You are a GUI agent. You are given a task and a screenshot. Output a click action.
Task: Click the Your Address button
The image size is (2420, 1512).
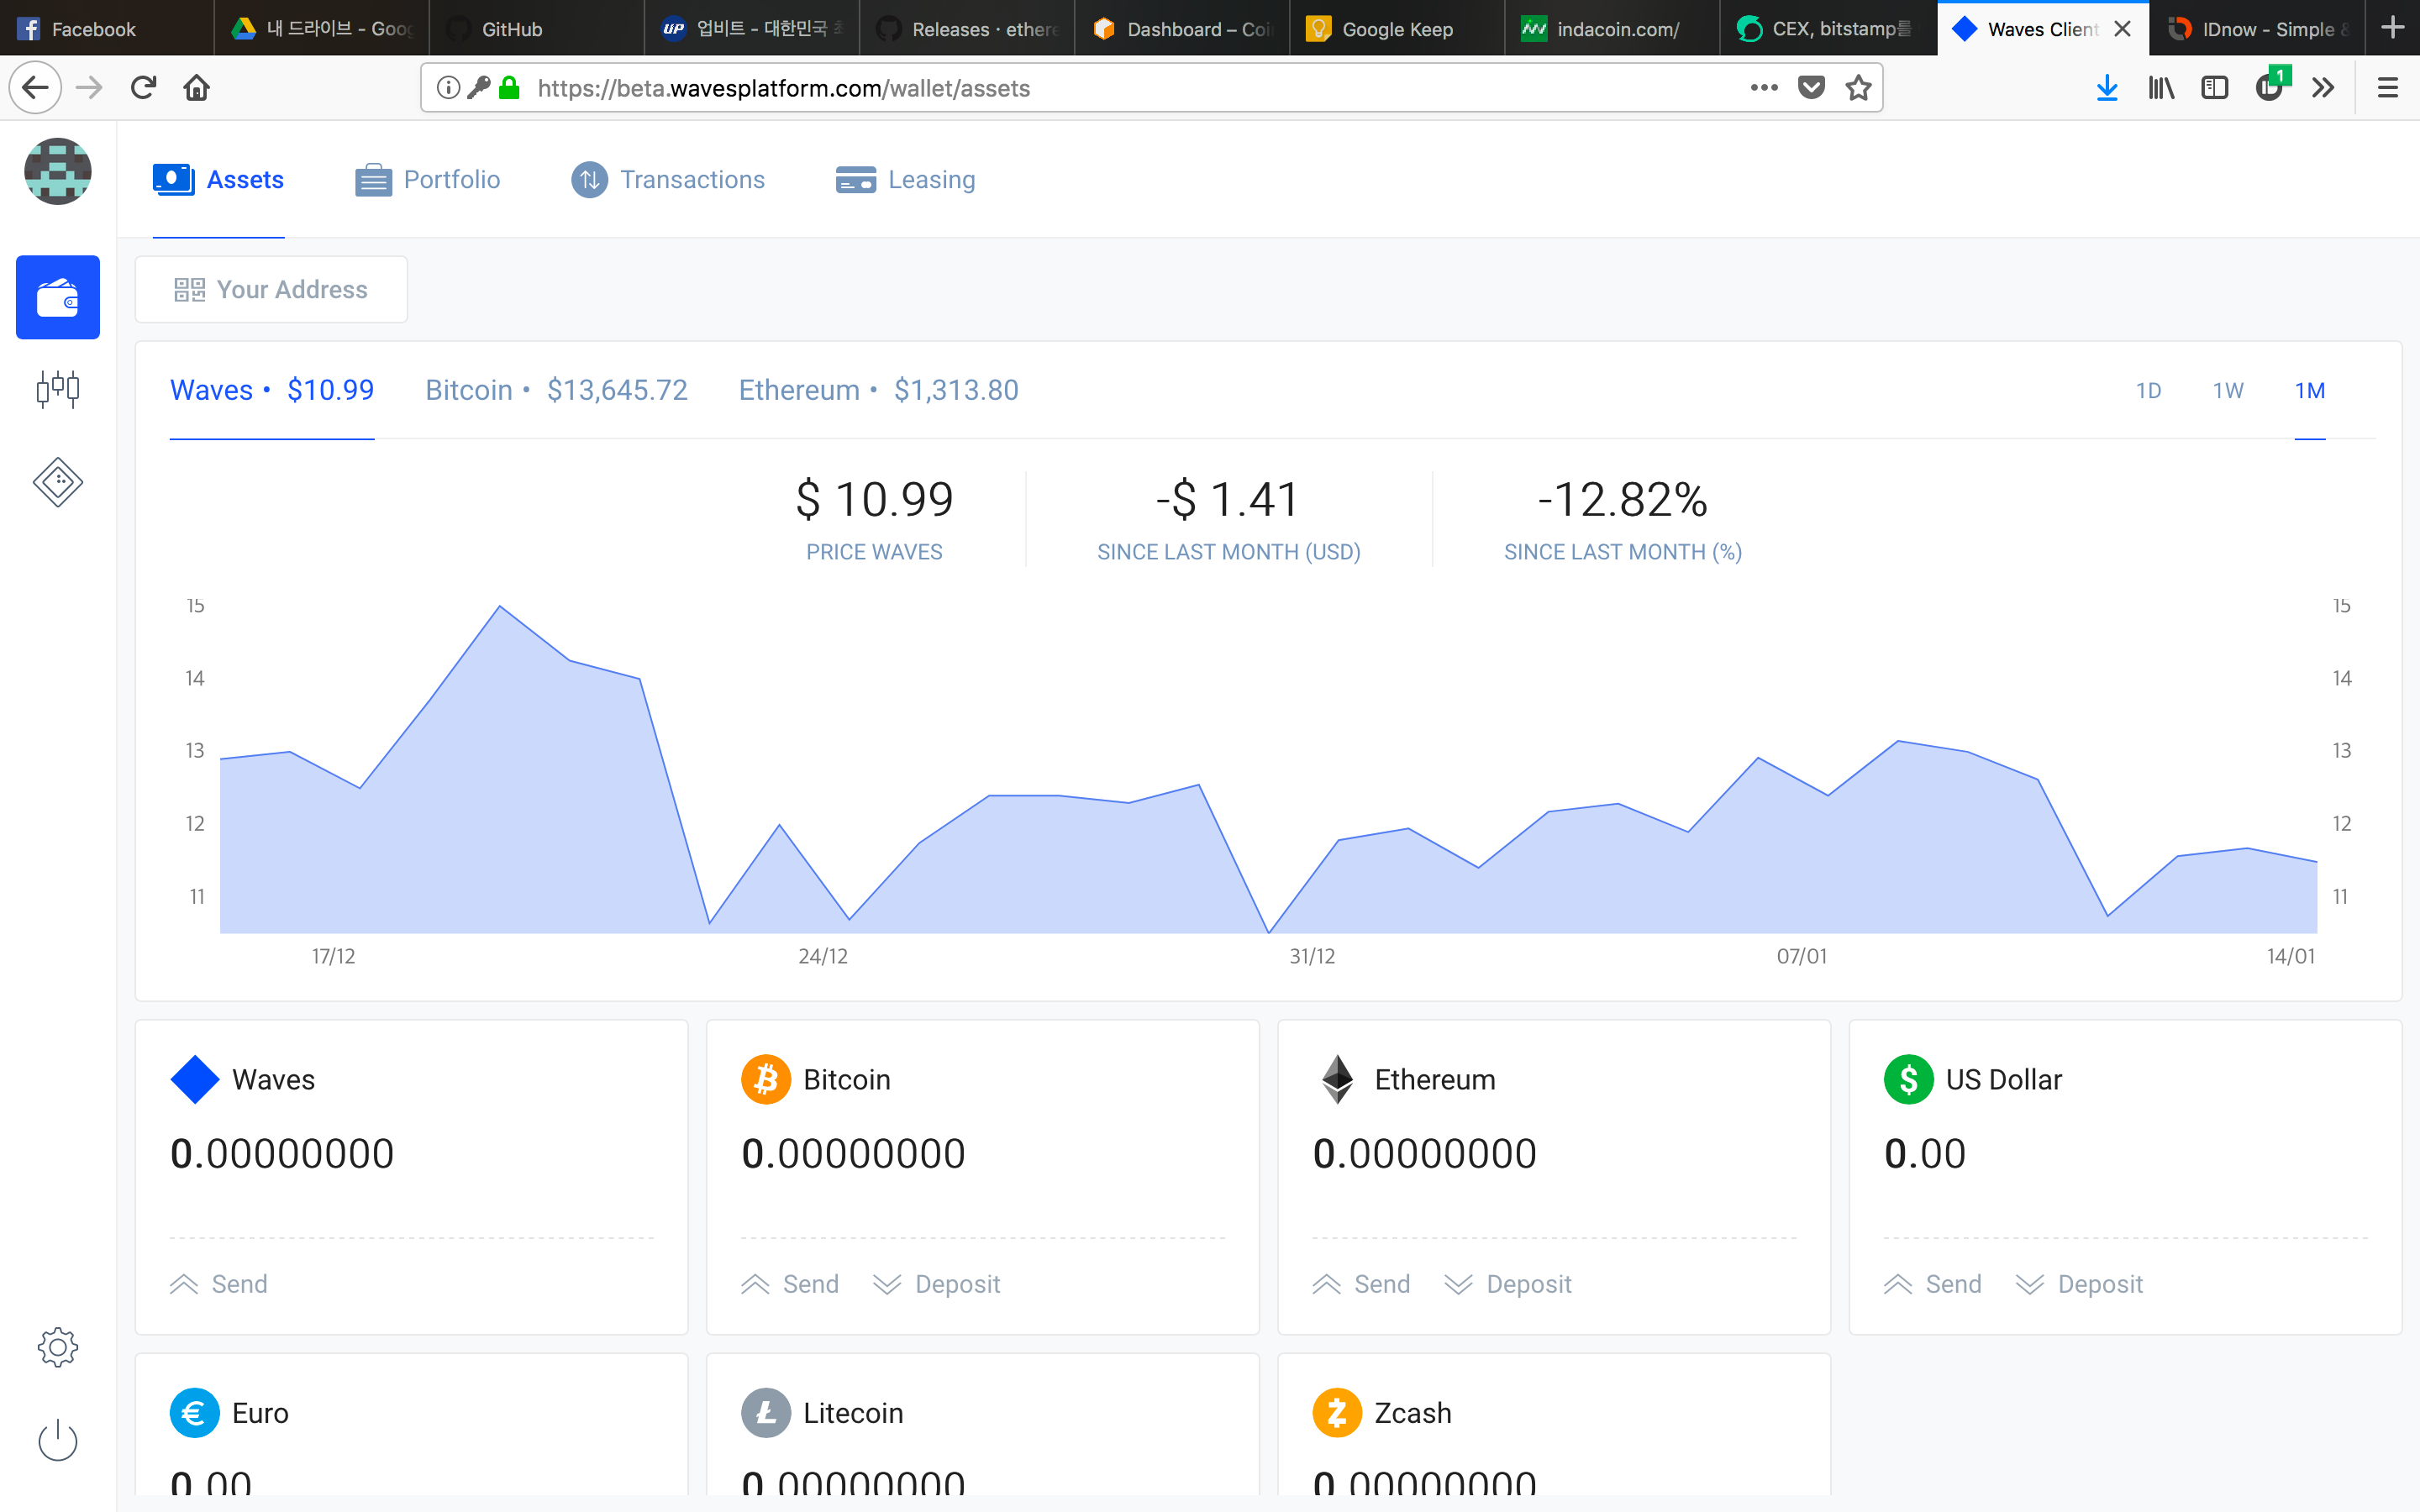271,289
